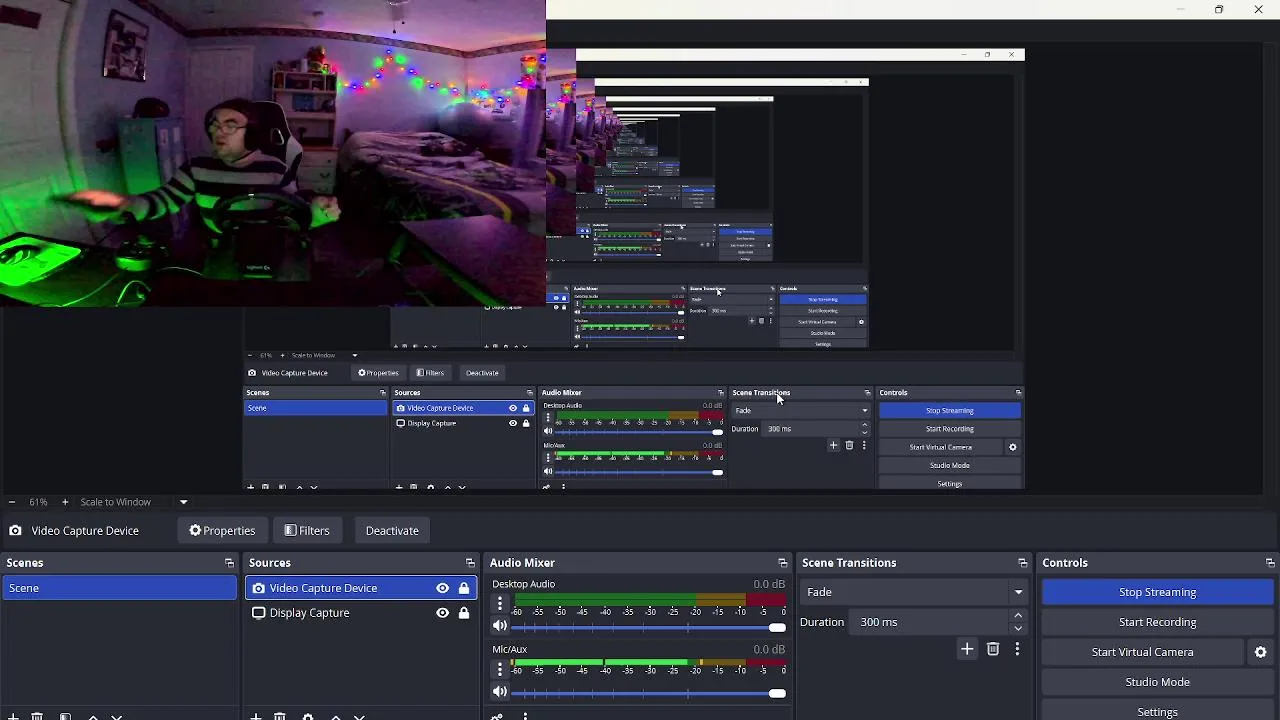Open Settings from Controls dock
The height and width of the screenshot is (720, 1280).
pyautogui.click(x=1157, y=711)
